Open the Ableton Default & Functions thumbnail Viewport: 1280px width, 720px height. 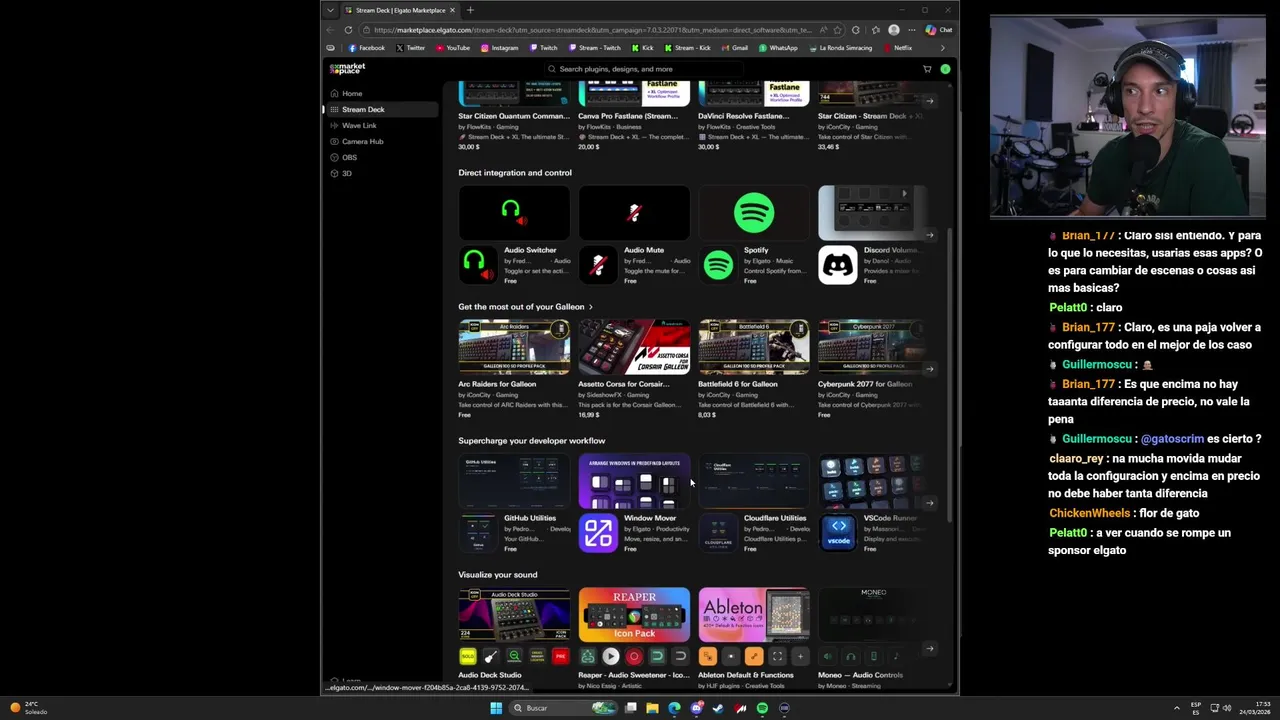click(754, 615)
